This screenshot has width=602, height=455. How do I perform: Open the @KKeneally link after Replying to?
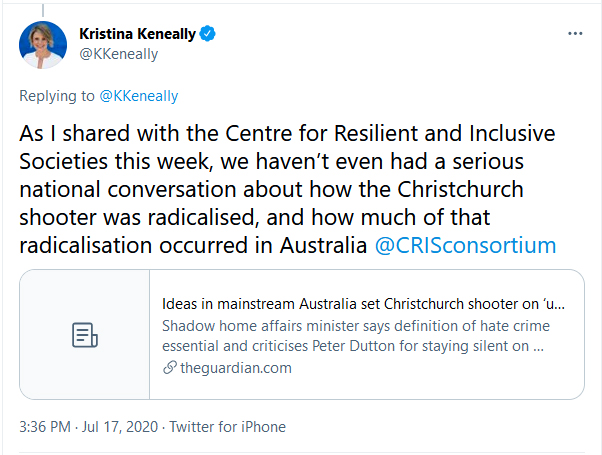click(x=139, y=96)
